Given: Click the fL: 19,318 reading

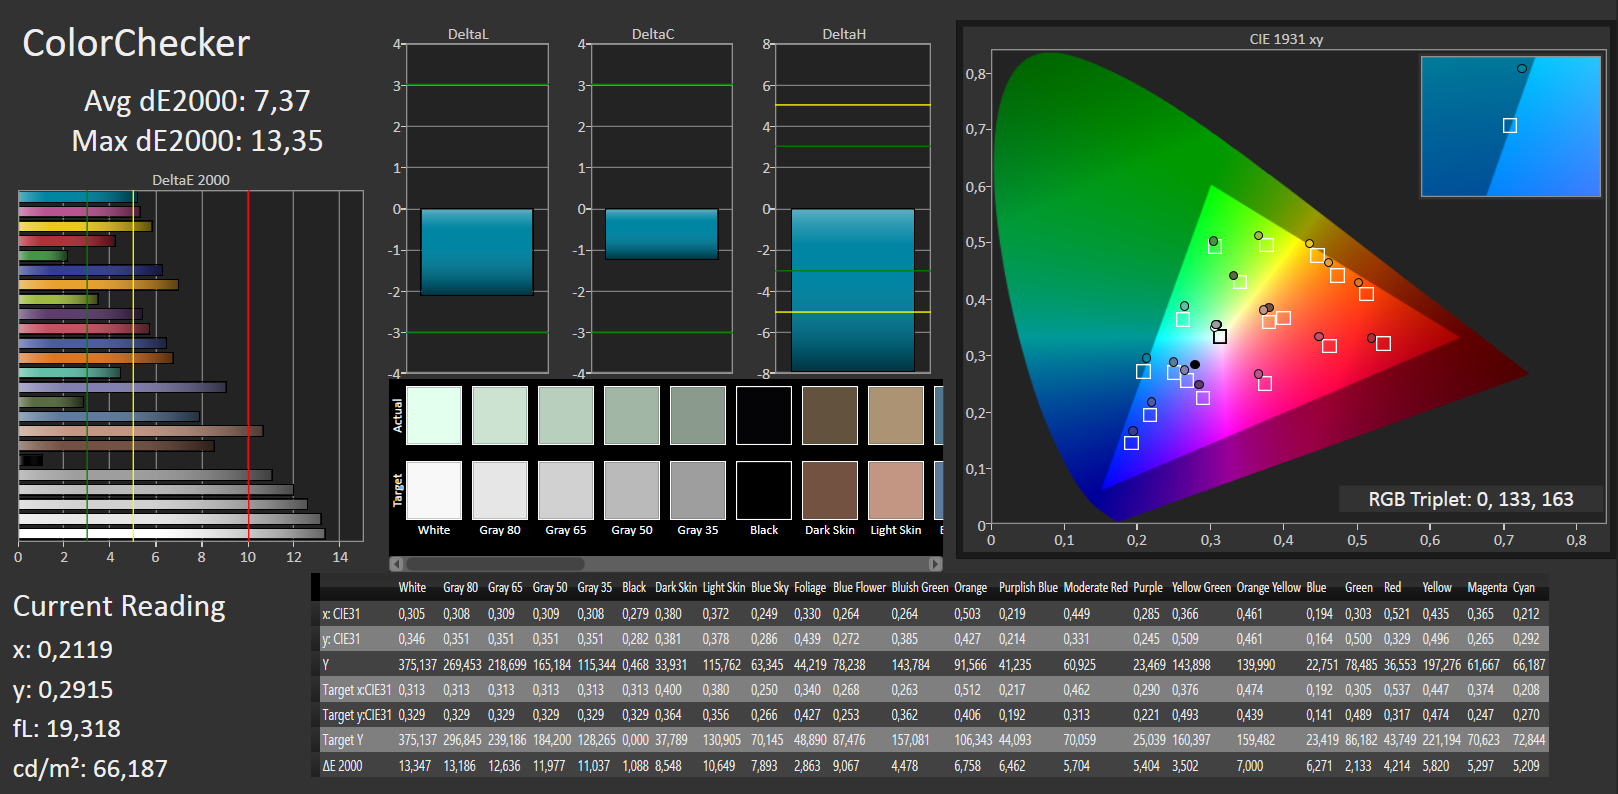Looking at the screenshot, I should (66, 729).
